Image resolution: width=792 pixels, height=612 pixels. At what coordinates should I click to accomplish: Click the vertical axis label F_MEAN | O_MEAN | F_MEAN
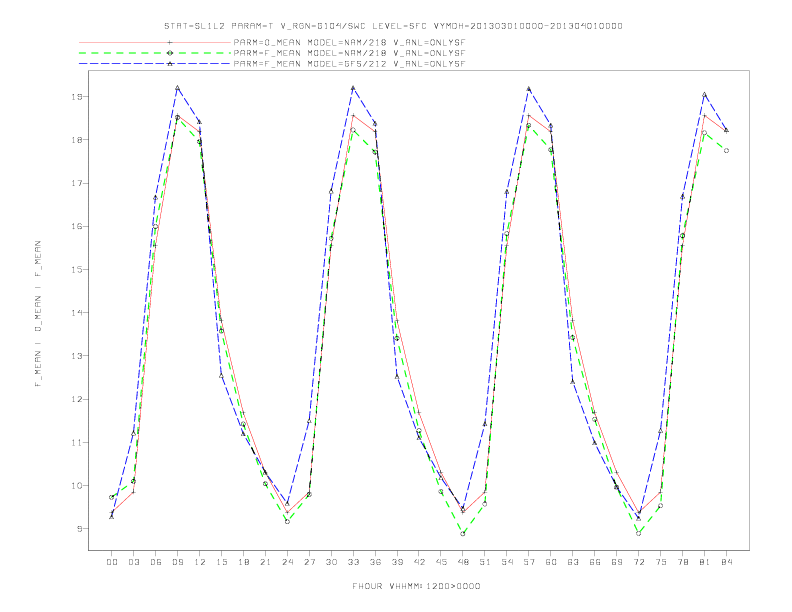38,314
